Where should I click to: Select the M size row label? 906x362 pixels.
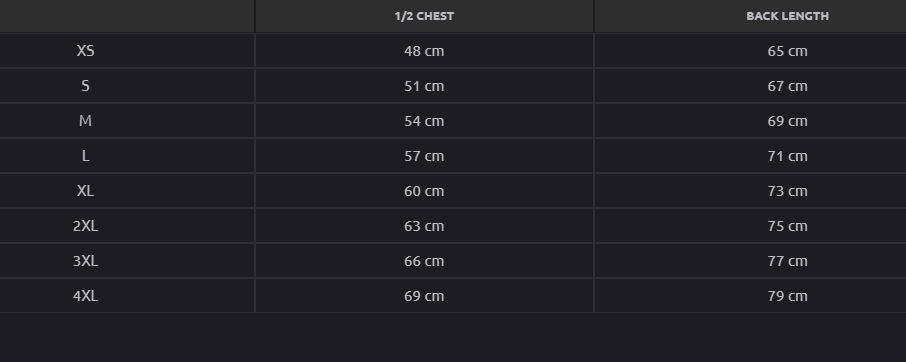pyautogui.click(x=86, y=121)
